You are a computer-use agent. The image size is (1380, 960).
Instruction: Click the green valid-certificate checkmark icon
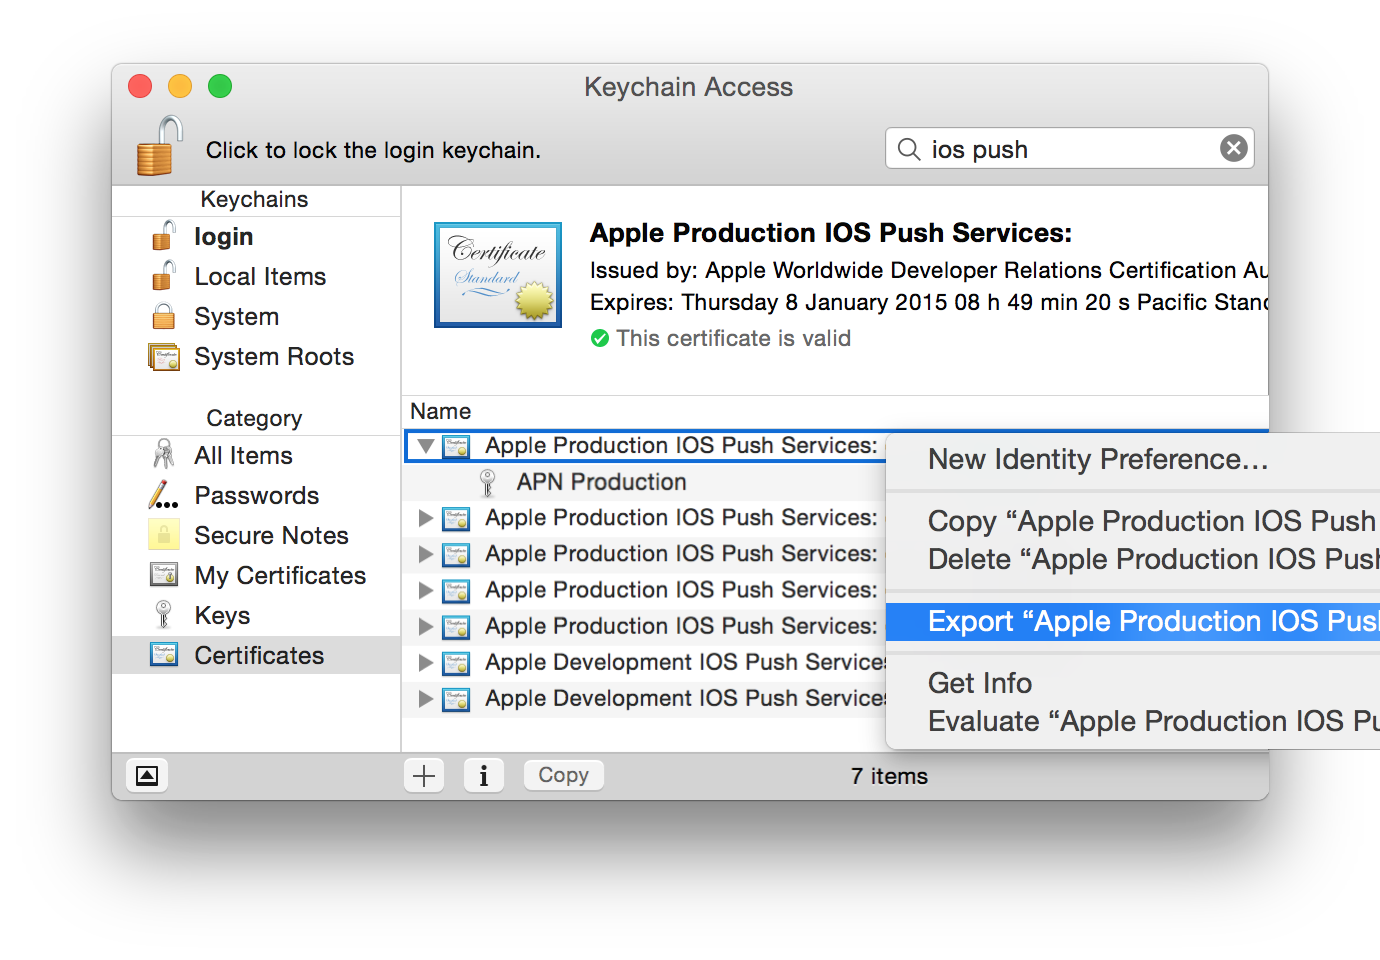[600, 339]
